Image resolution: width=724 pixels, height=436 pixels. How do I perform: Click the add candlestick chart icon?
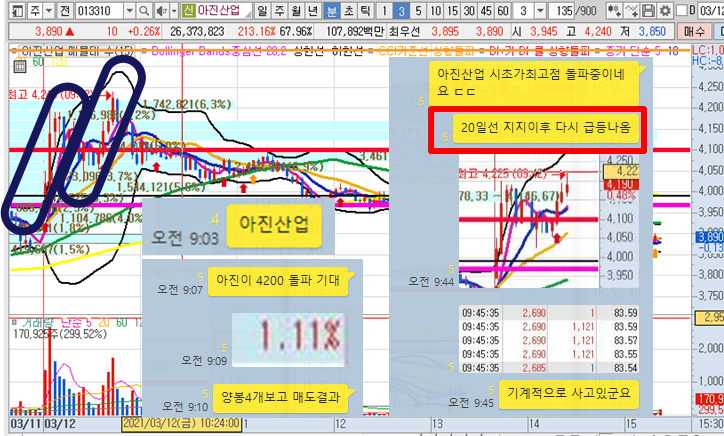(614, 10)
